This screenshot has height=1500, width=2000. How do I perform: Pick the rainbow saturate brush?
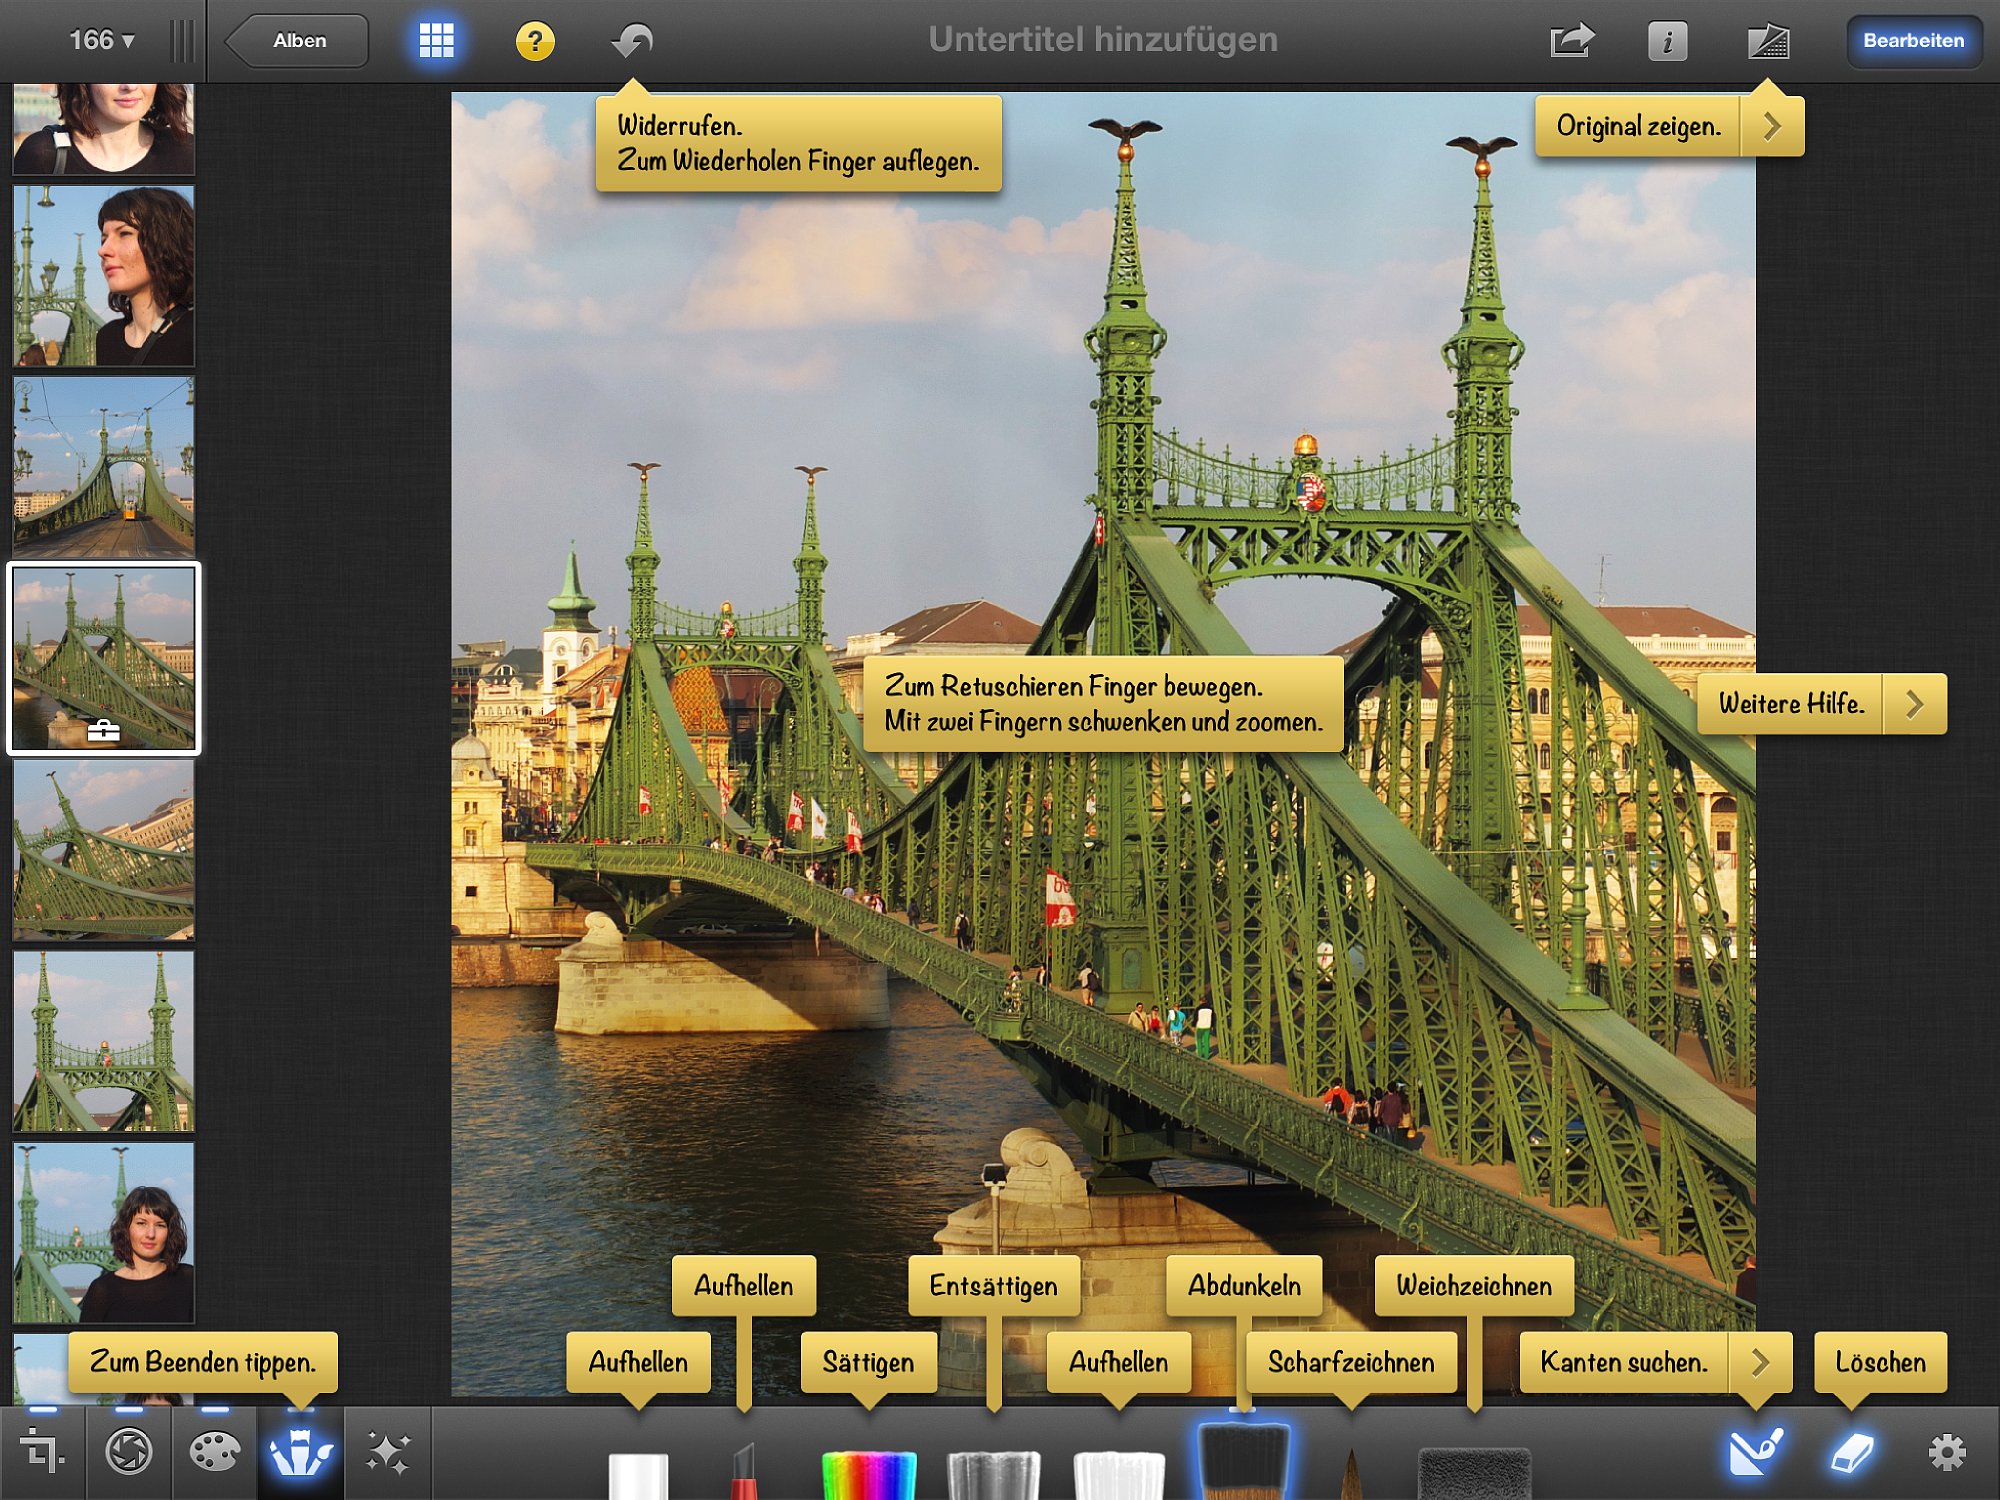tap(868, 1475)
